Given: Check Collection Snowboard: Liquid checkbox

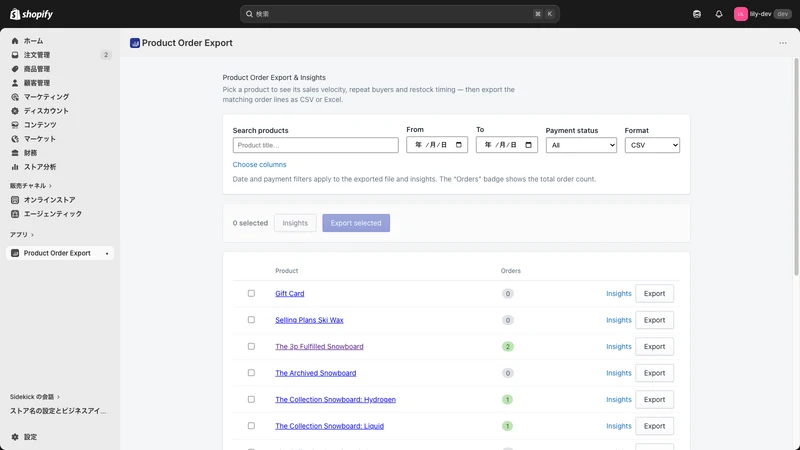Looking at the screenshot, I should 251,426.
